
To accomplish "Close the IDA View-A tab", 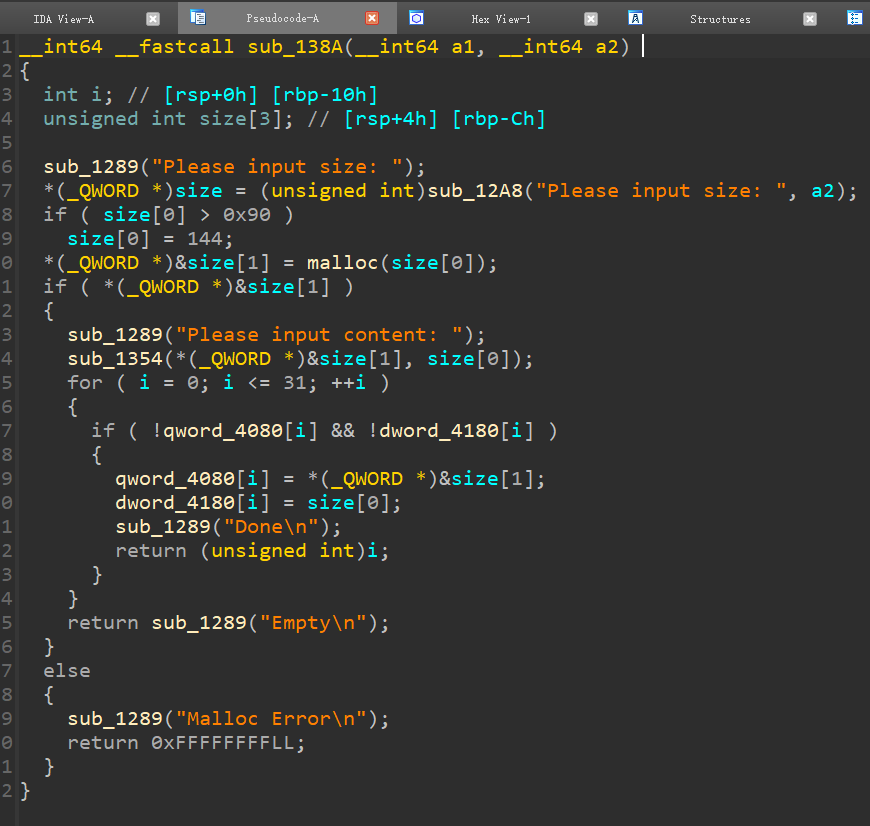I will tap(153, 19).
